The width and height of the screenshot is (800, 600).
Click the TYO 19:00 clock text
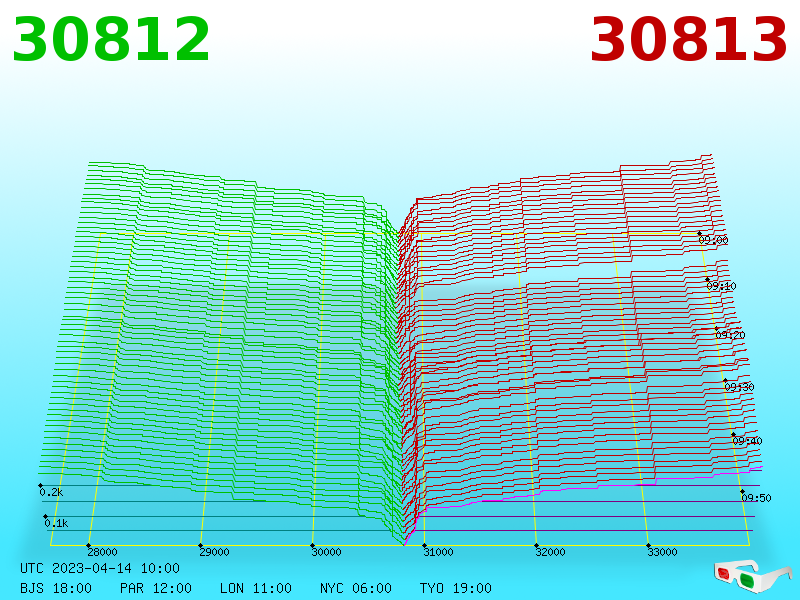click(x=456, y=588)
